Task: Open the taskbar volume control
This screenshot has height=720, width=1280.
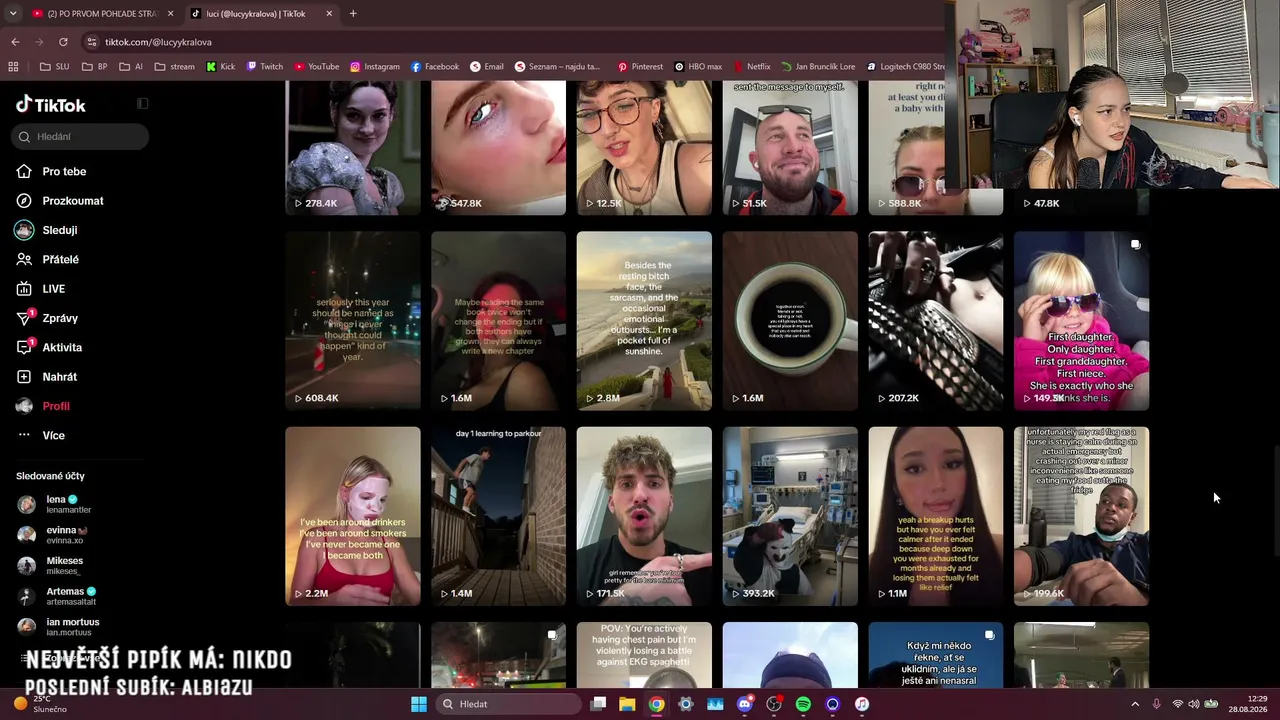Action: pyautogui.click(x=1194, y=704)
